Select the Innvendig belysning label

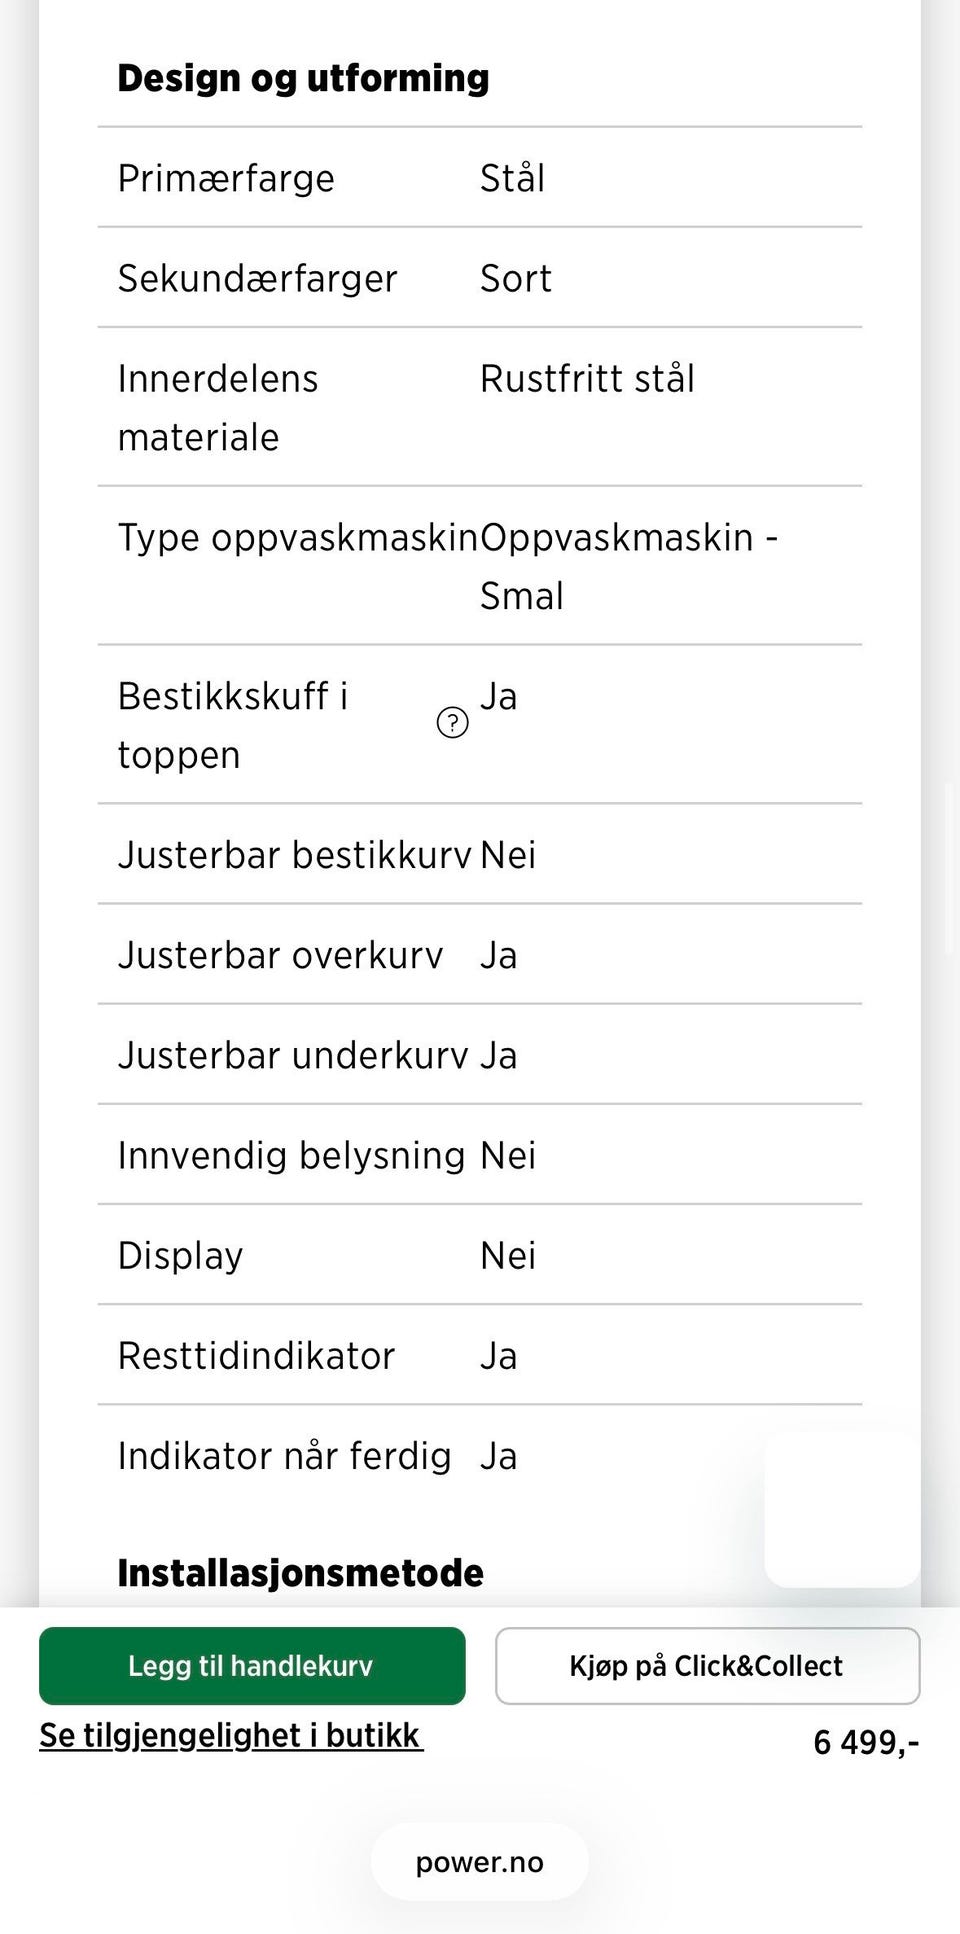pos(291,1155)
